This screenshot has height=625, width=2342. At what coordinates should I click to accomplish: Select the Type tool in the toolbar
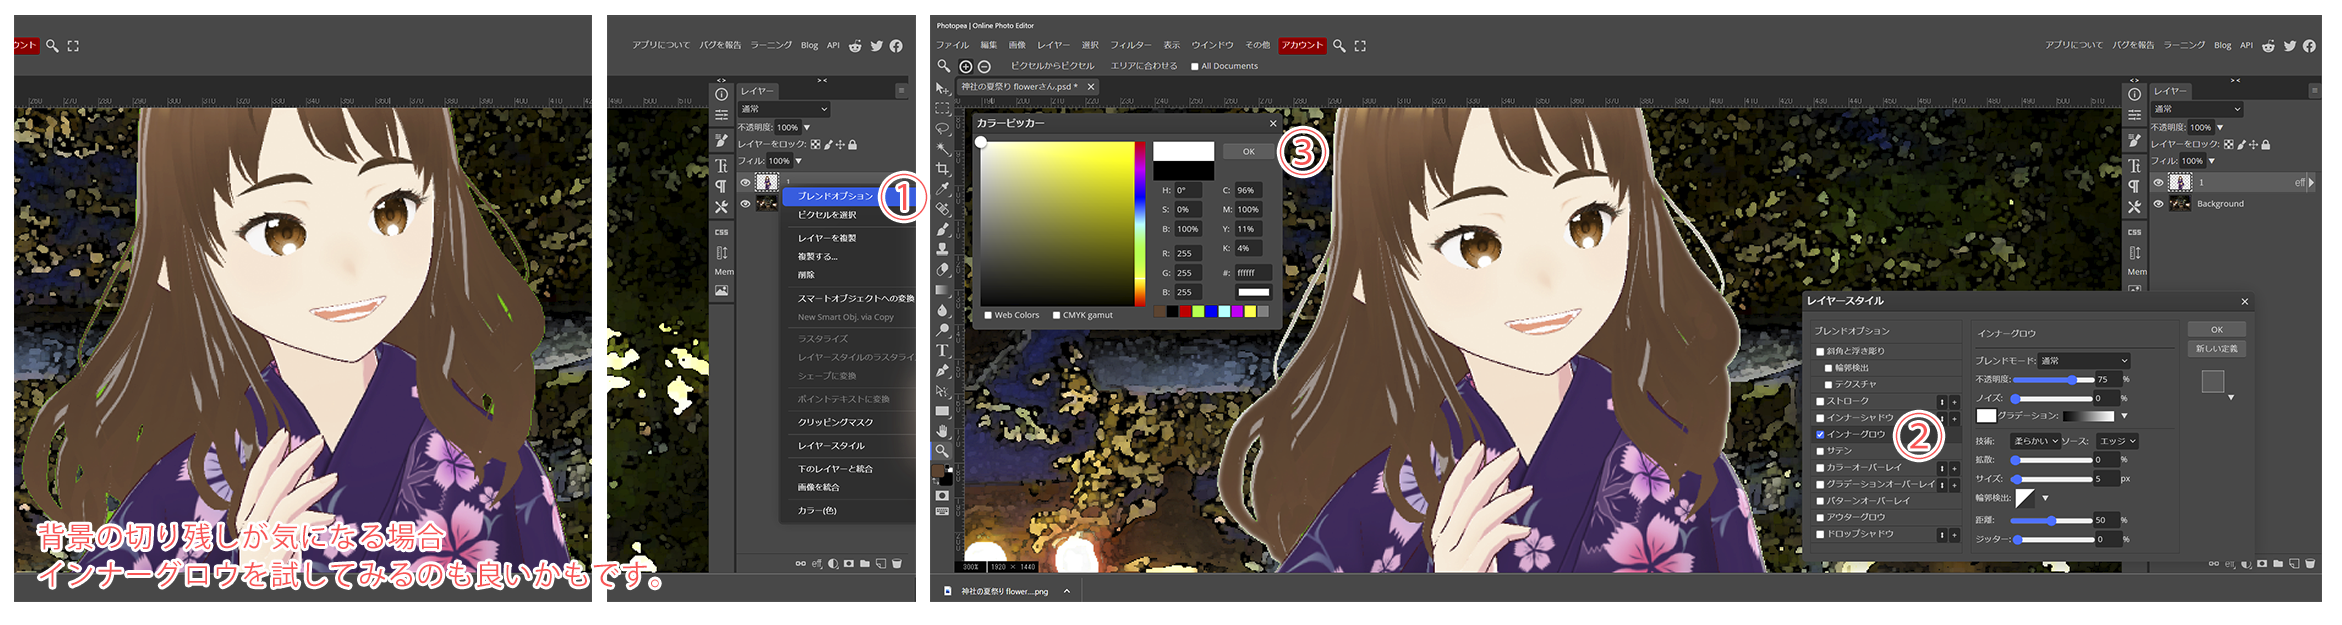(x=942, y=350)
